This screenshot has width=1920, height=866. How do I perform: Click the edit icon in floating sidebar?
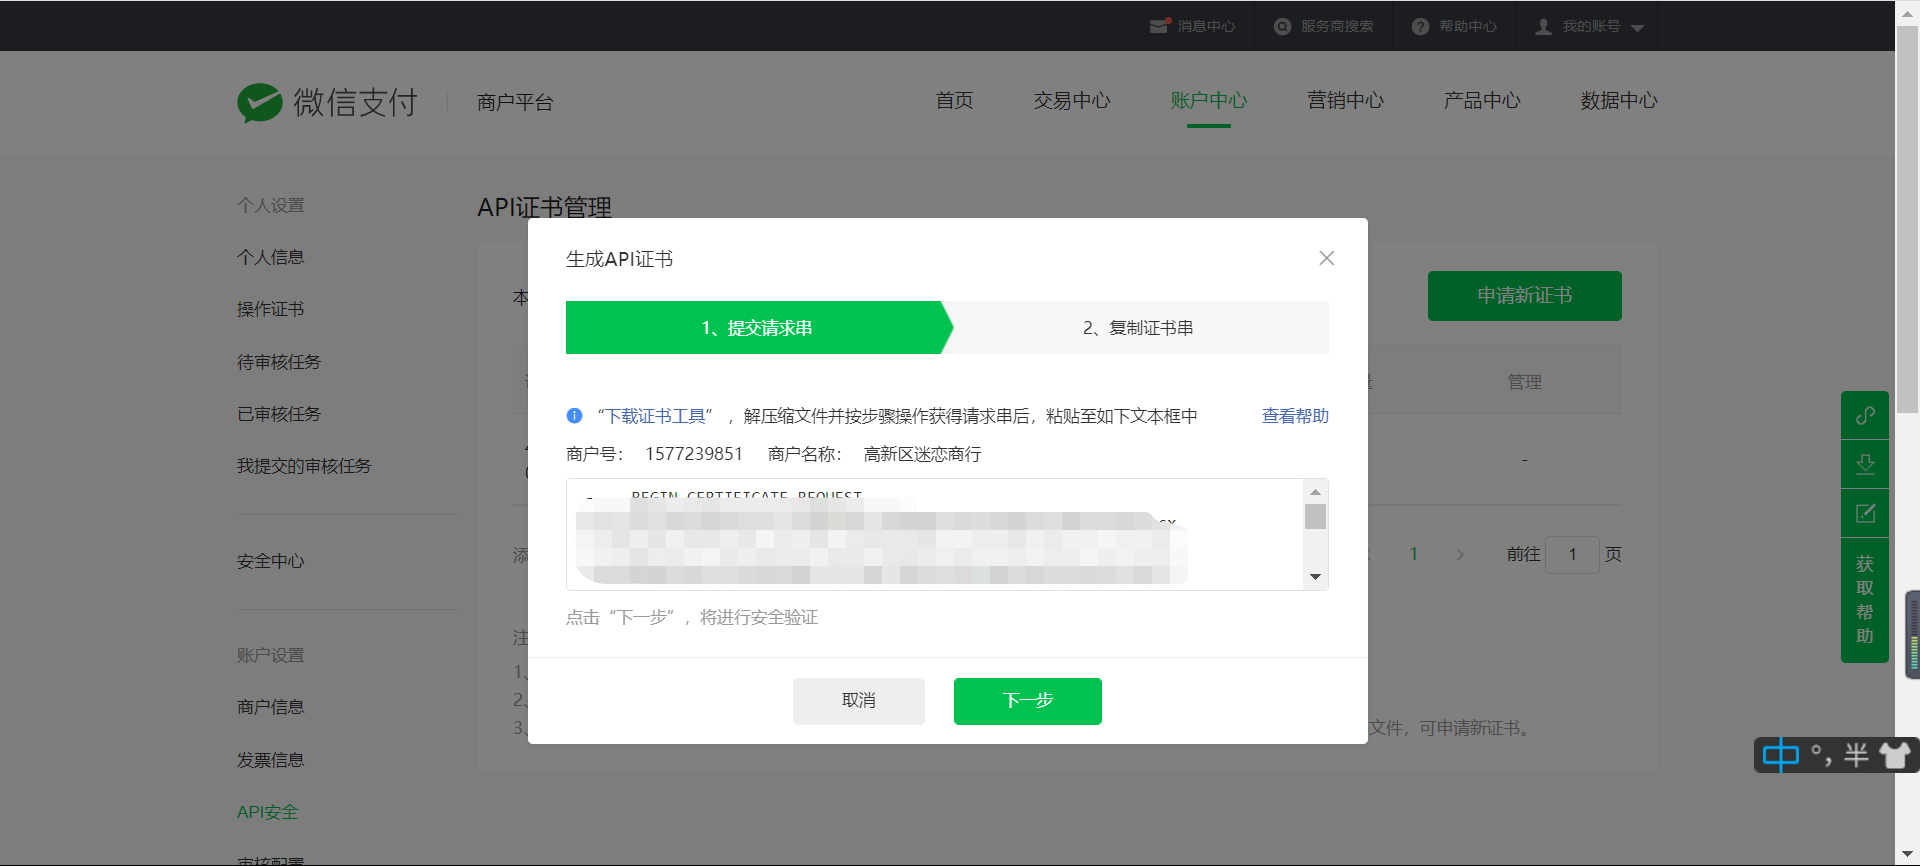pyautogui.click(x=1865, y=513)
